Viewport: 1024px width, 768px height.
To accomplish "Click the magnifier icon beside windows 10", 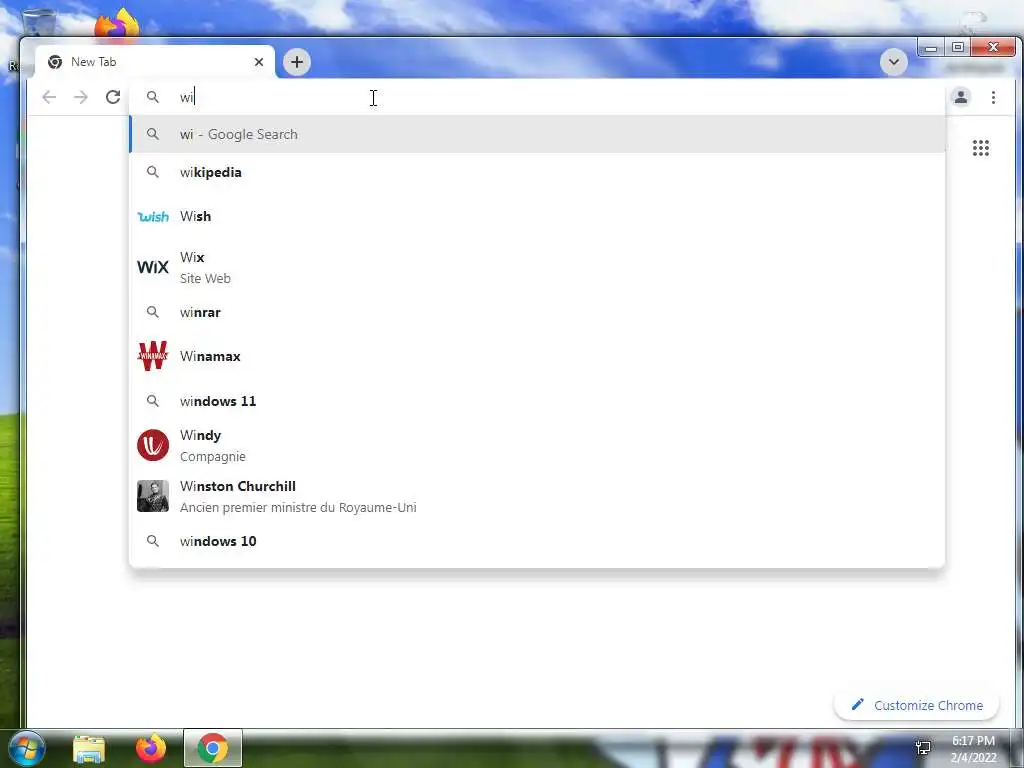I will [153, 541].
